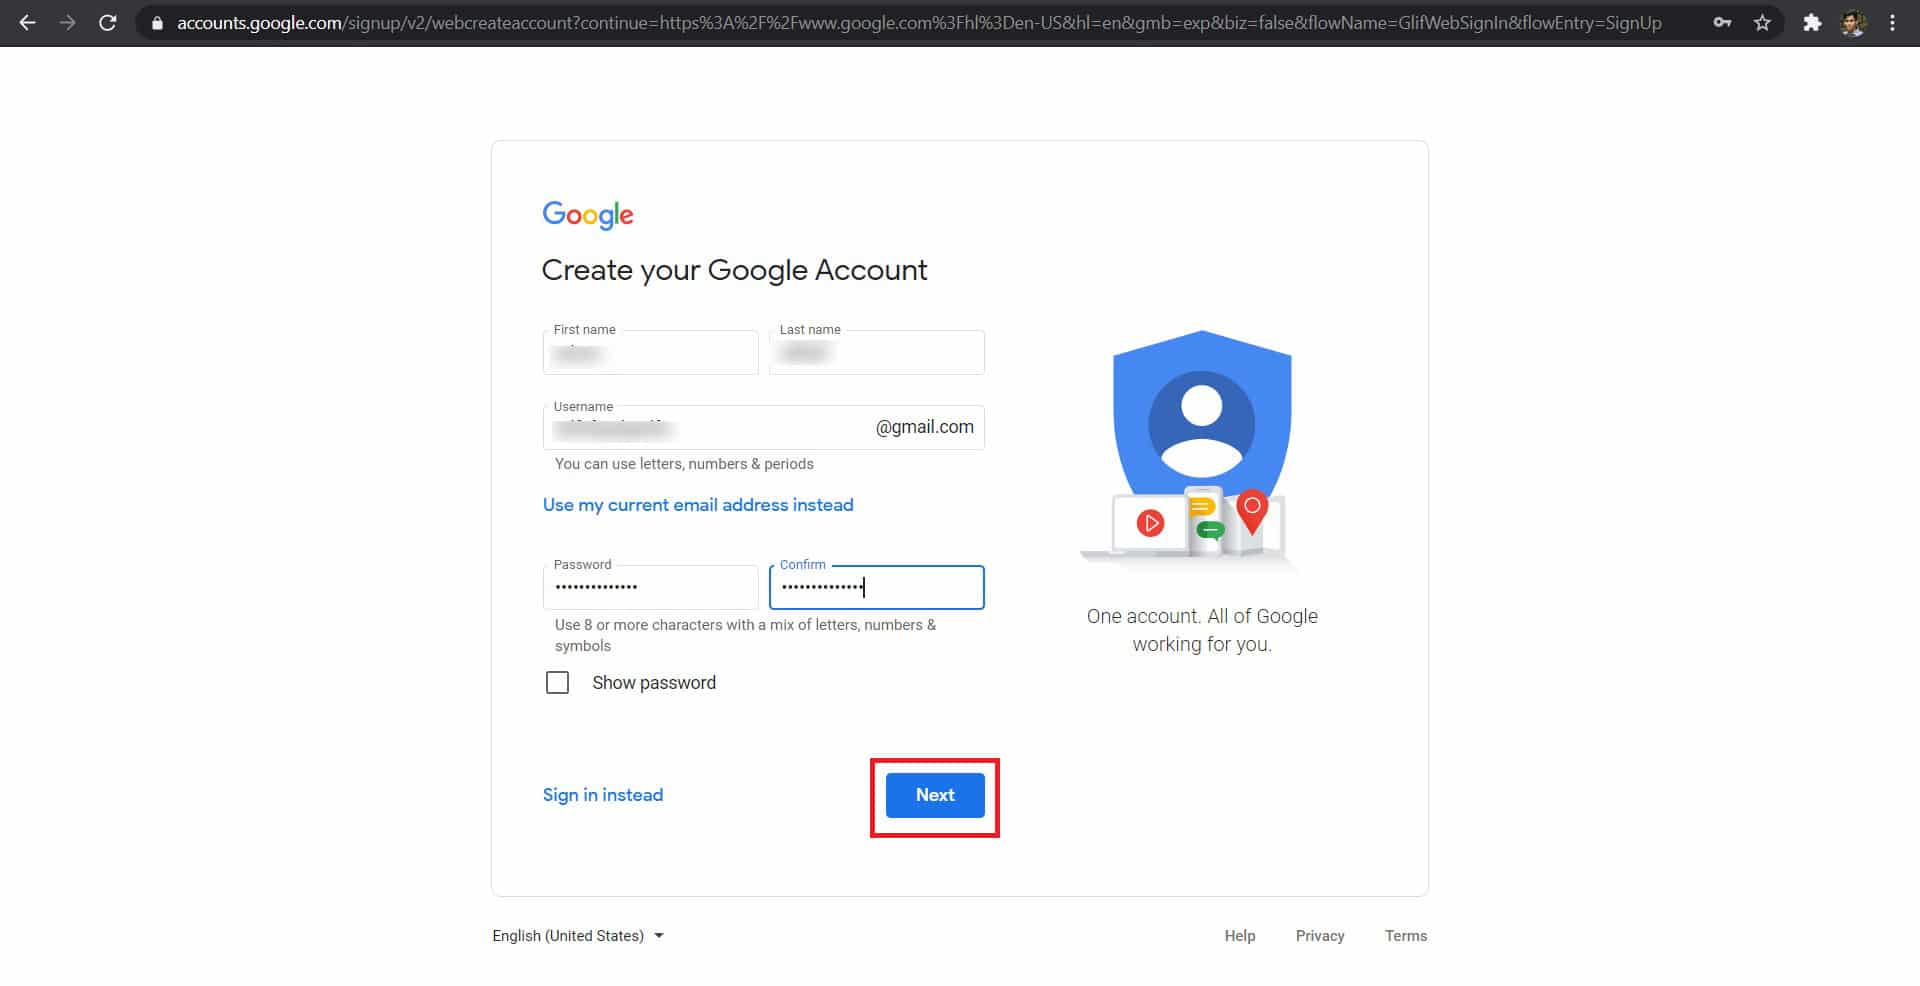Screen dimensions: 1920x986
Task: Click the browser forward arrow
Action: [x=68, y=22]
